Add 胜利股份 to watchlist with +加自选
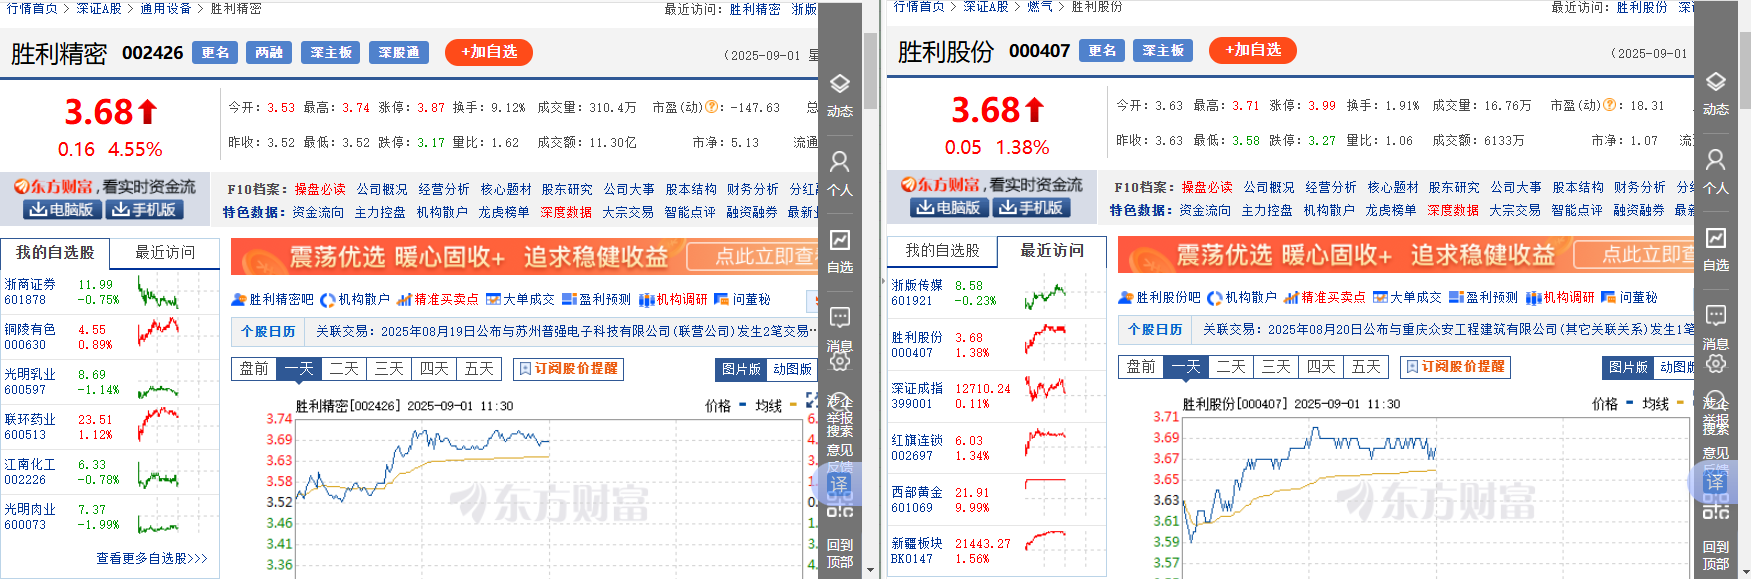This screenshot has width=1751, height=579. (x=1253, y=50)
